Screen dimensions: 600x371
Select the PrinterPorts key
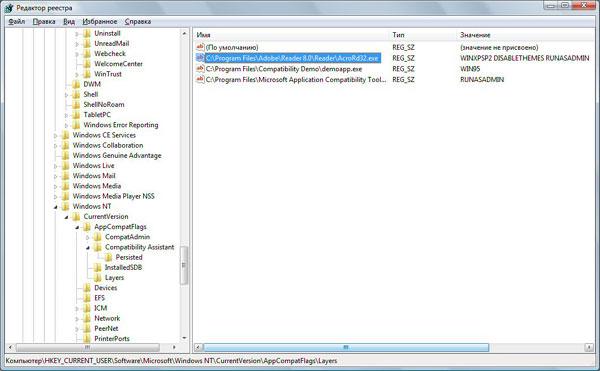pos(112,338)
